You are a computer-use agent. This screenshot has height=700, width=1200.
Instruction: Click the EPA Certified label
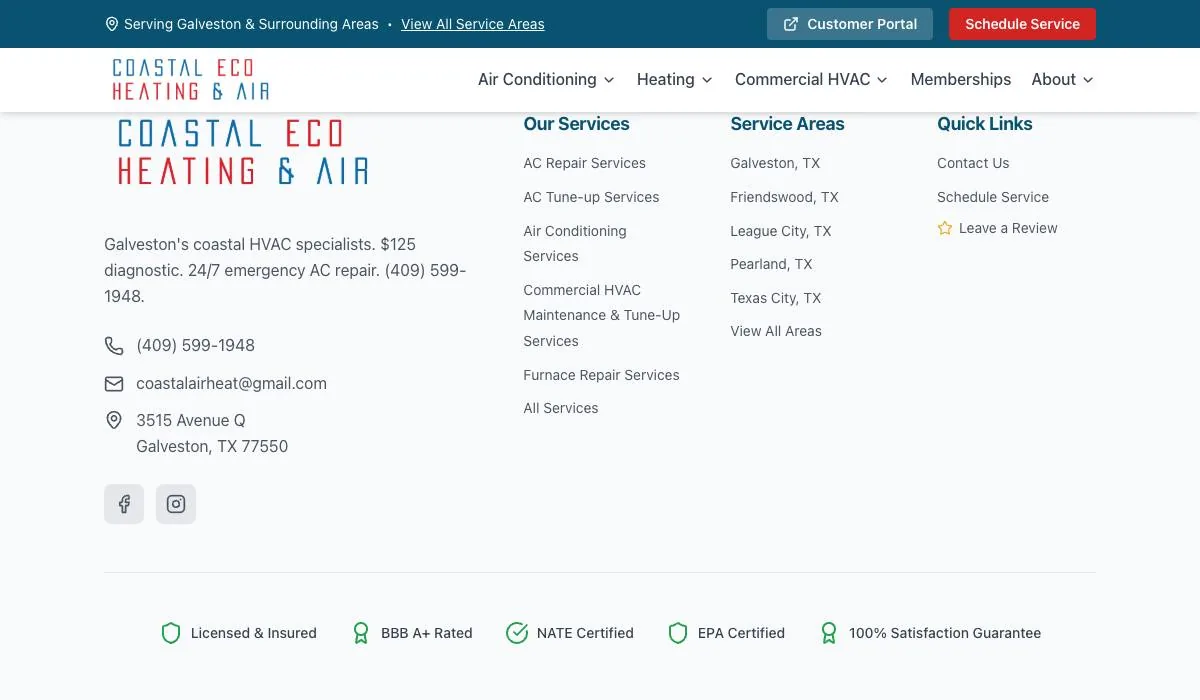pyautogui.click(x=741, y=633)
